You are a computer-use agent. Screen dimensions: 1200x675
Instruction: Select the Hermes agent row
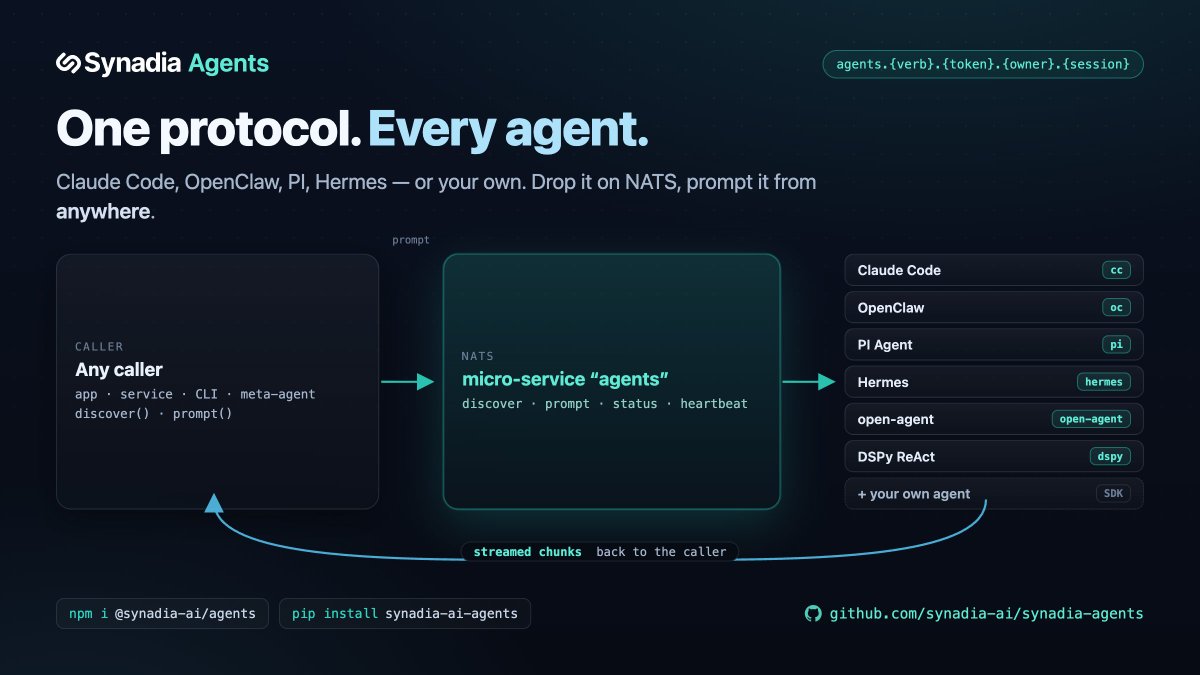click(994, 382)
